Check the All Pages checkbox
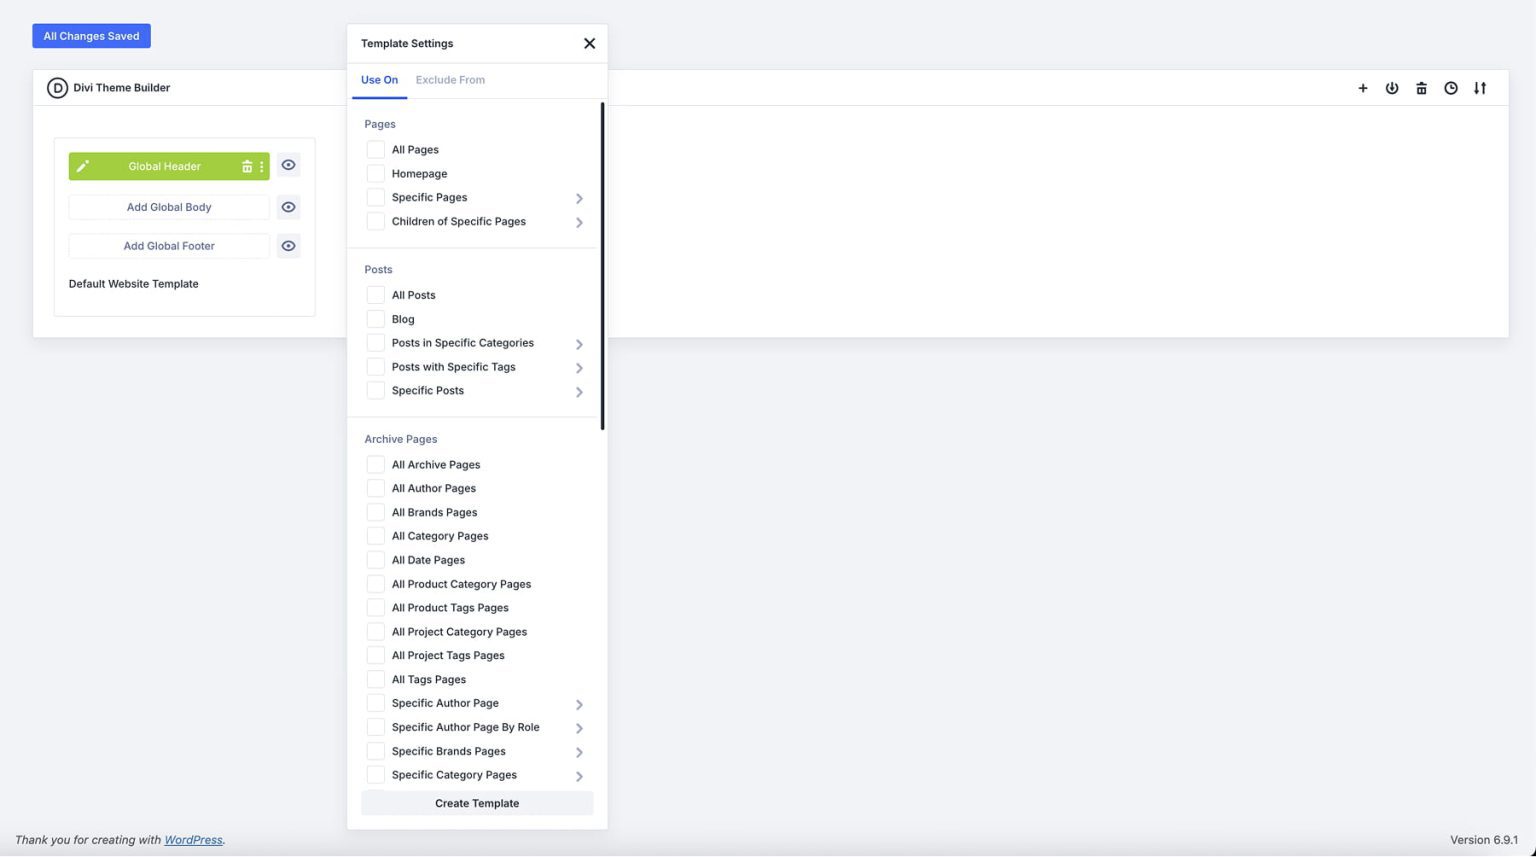The image size is (1536, 857). (x=375, y=149)
